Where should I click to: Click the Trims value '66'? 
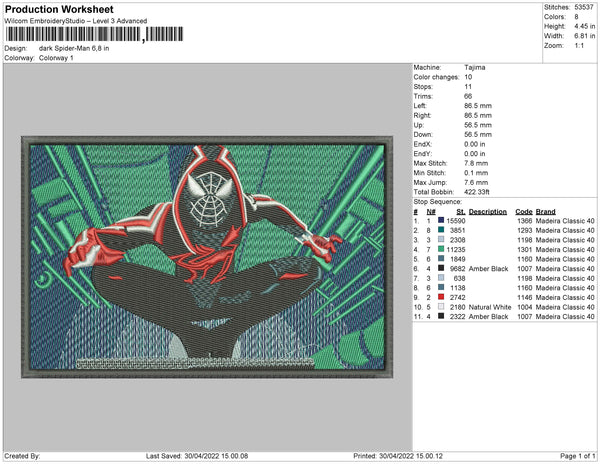coord(468,96)
